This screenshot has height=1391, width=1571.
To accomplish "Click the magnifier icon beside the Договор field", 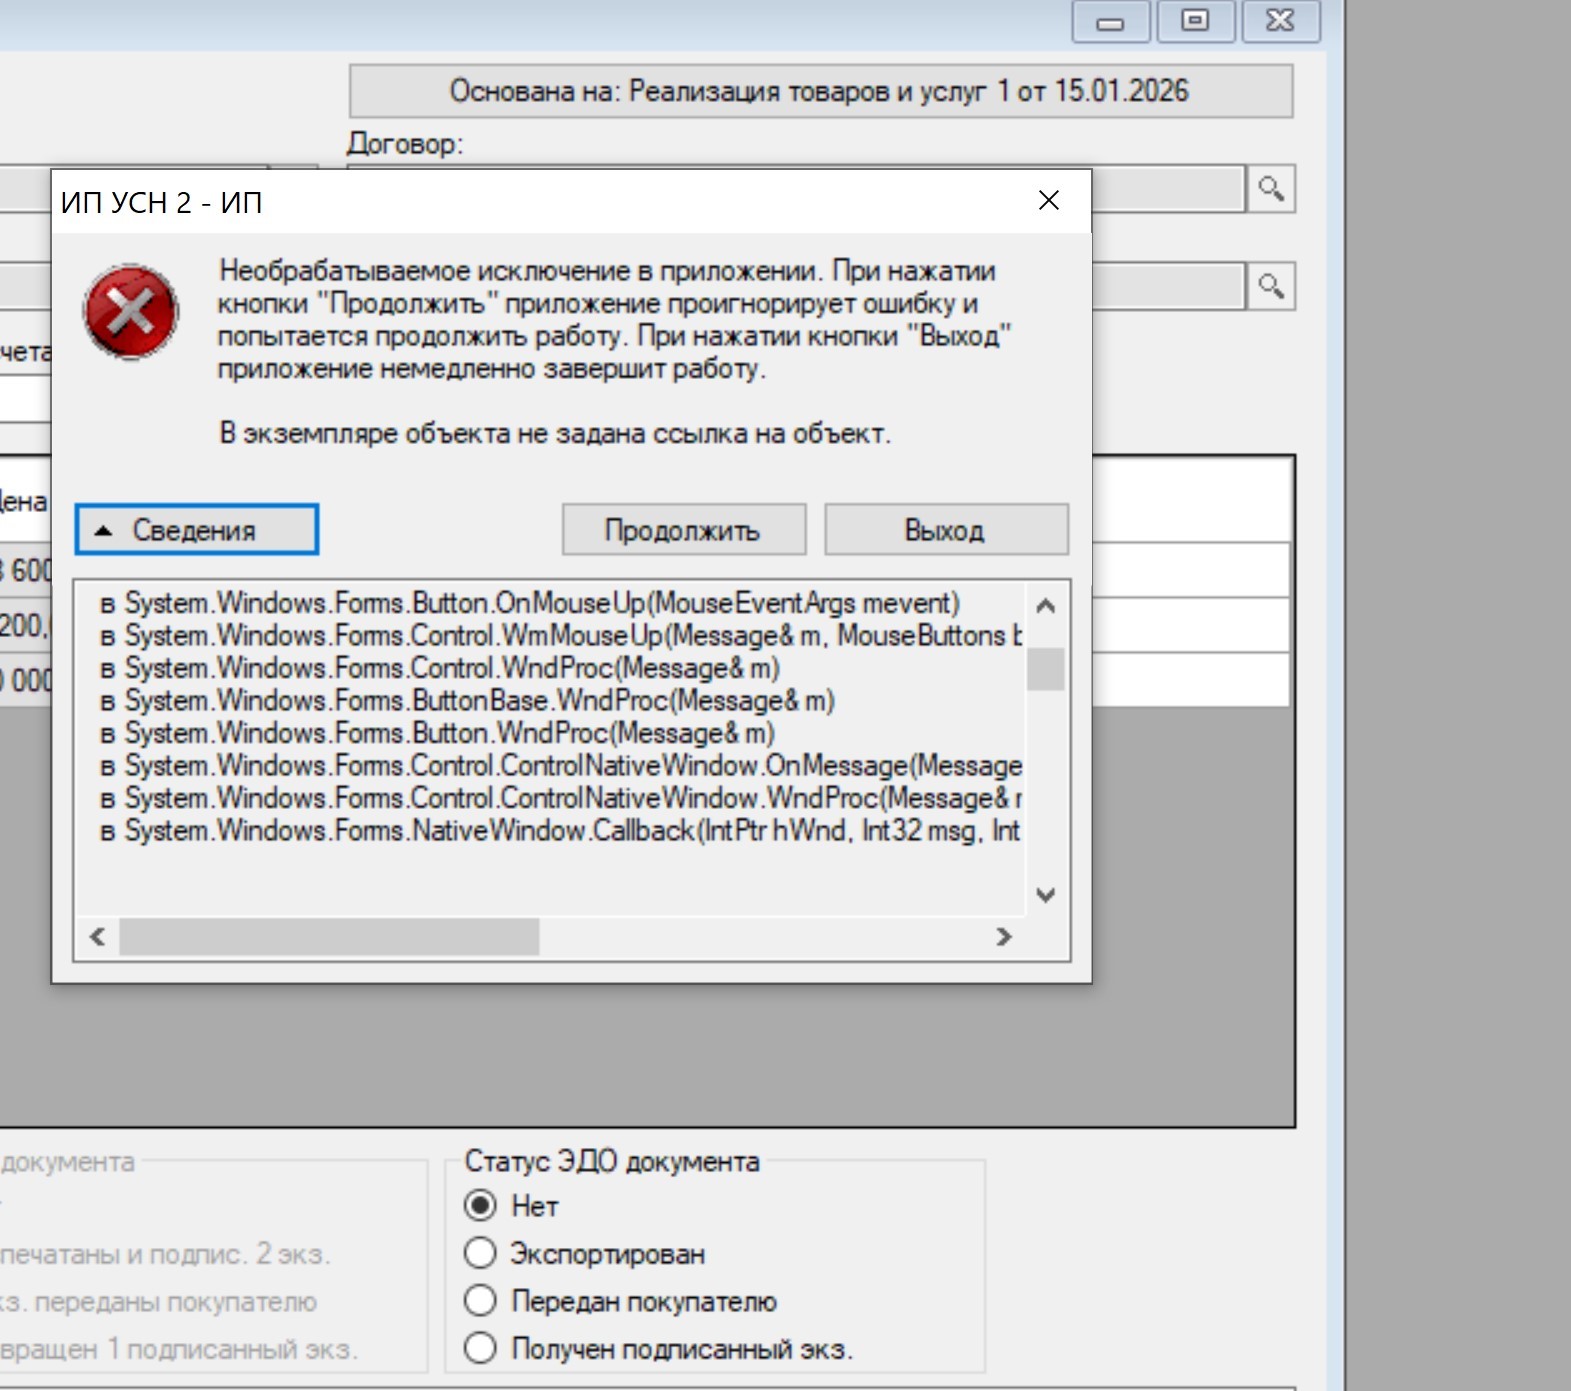I will pyautogui.click(x=1271, y=188).
